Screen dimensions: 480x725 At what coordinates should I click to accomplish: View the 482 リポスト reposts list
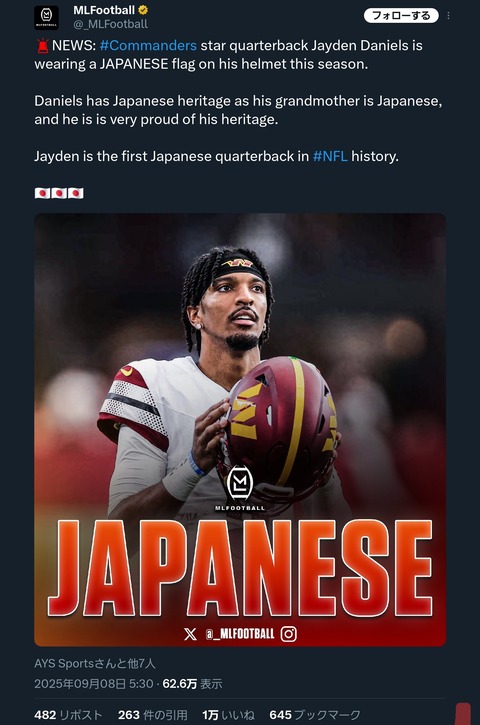68,715
